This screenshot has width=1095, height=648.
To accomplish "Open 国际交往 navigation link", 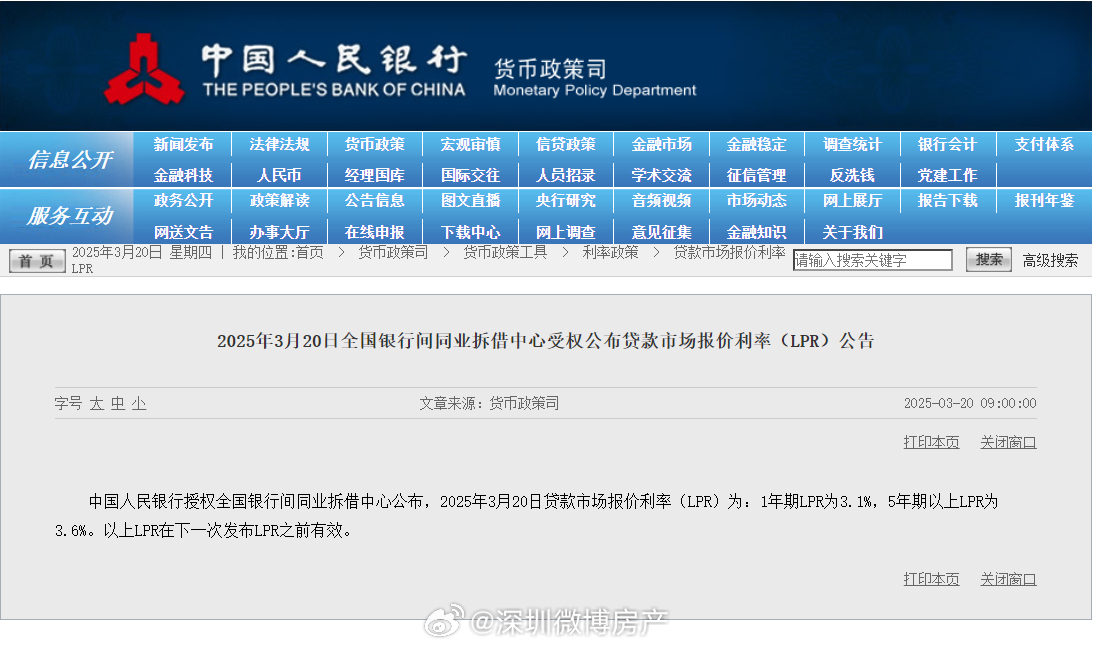I will tap(470, 175).
